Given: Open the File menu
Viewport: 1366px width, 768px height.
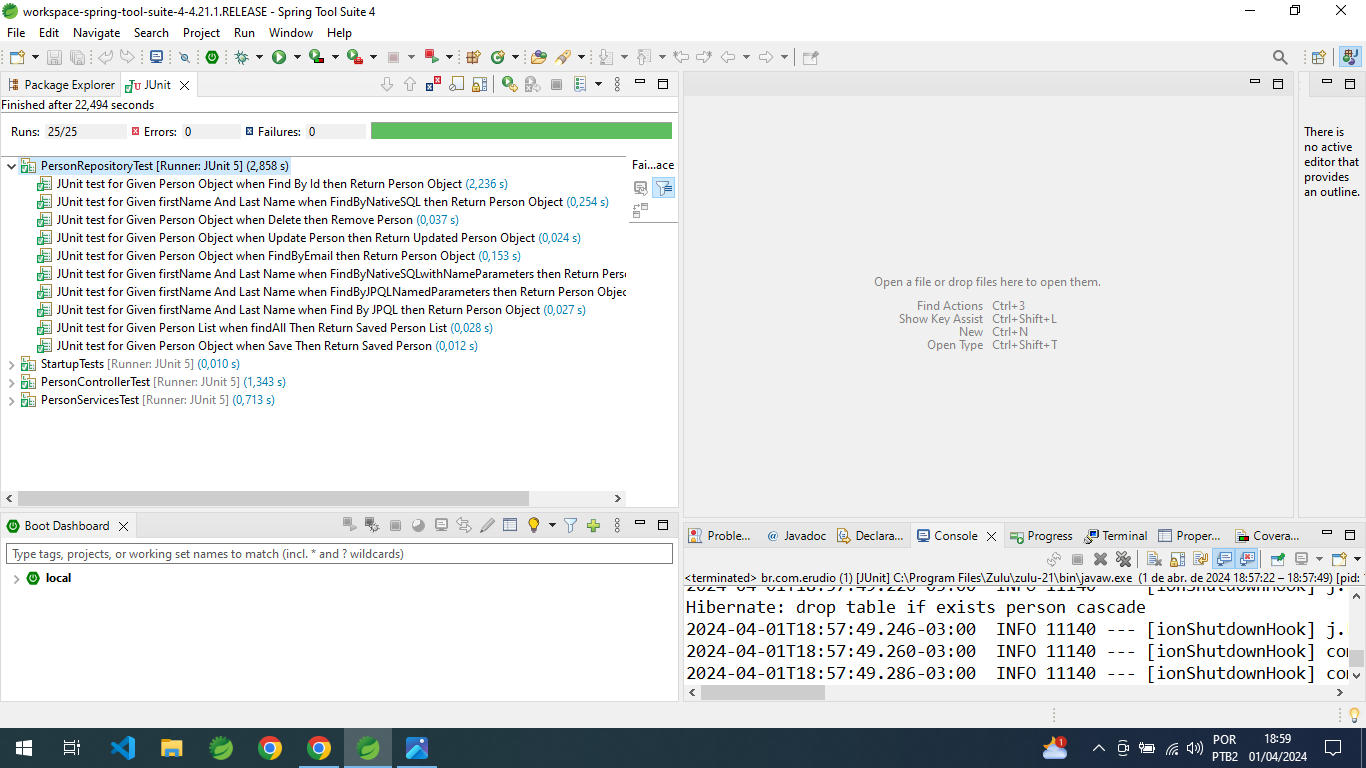Looking at the screenshot, I should click(x=16, y=33).
